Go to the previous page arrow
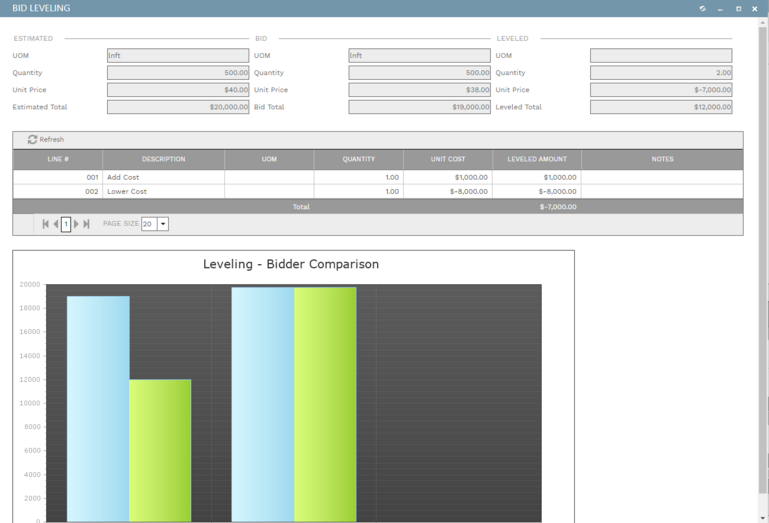The image size is (769, 523). tap(56, 224)
